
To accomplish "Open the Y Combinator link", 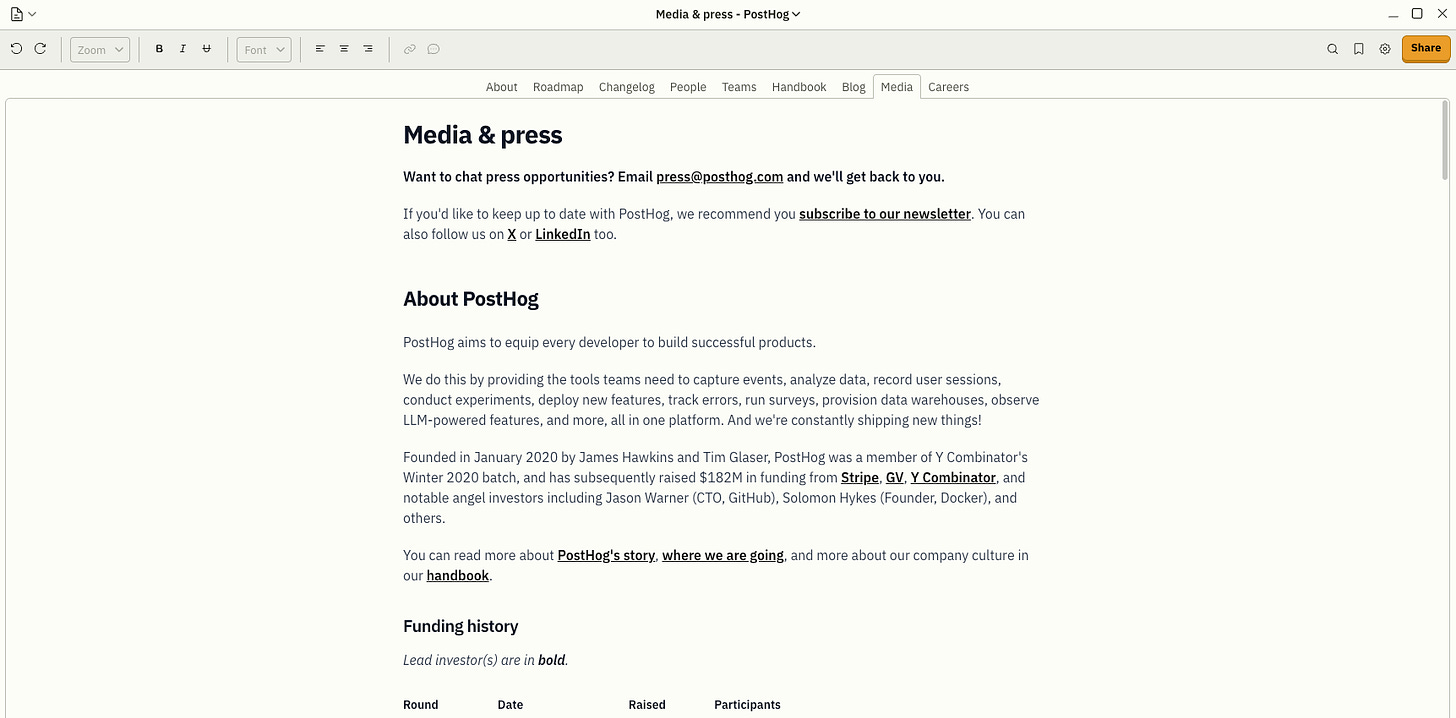I will coord(953,478).
